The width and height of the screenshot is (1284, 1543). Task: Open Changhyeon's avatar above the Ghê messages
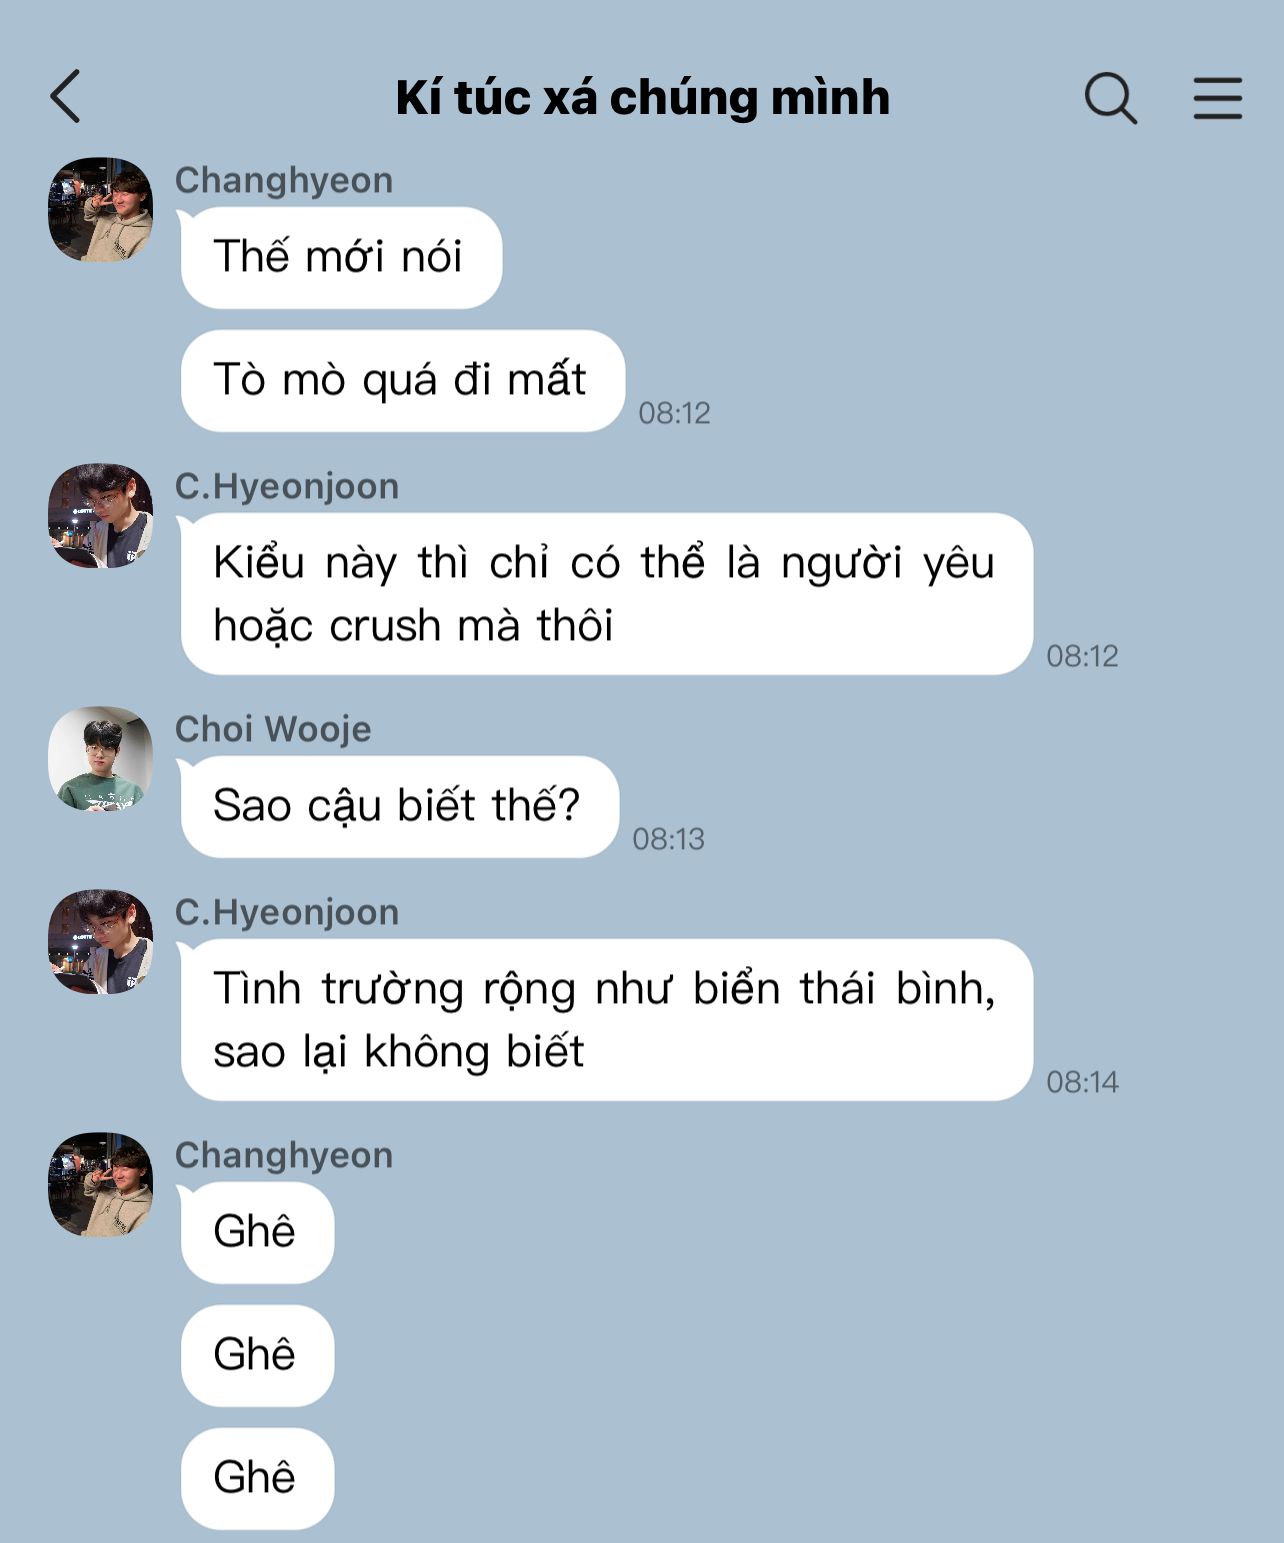pos(100,1184)
